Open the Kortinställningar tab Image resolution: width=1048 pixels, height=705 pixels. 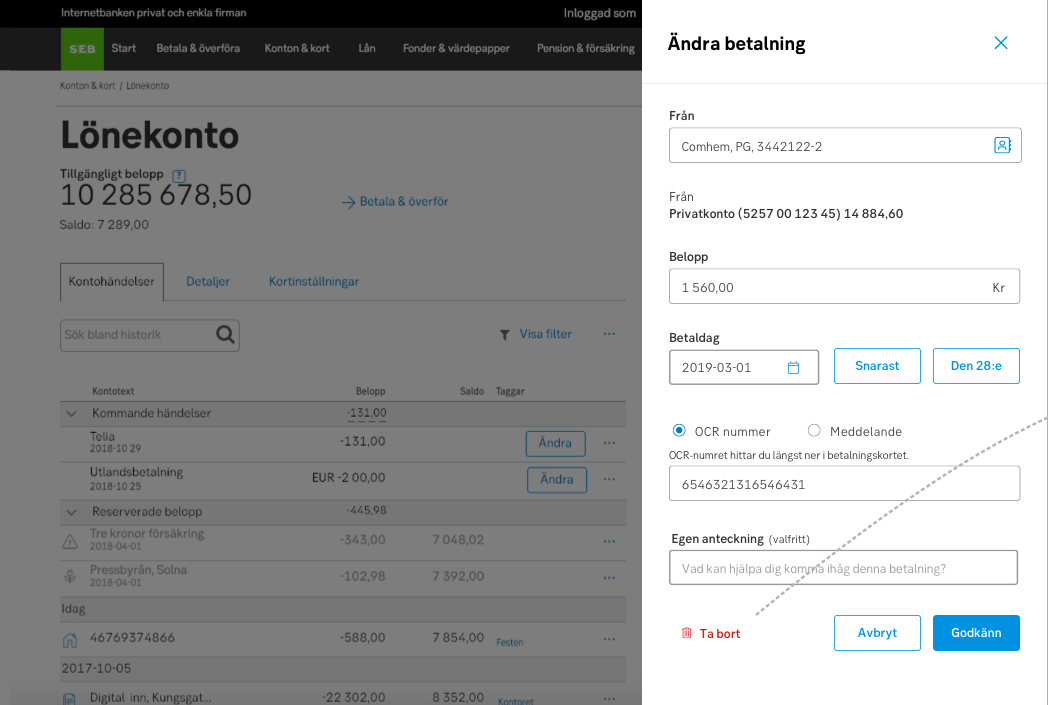click(313, 281)
